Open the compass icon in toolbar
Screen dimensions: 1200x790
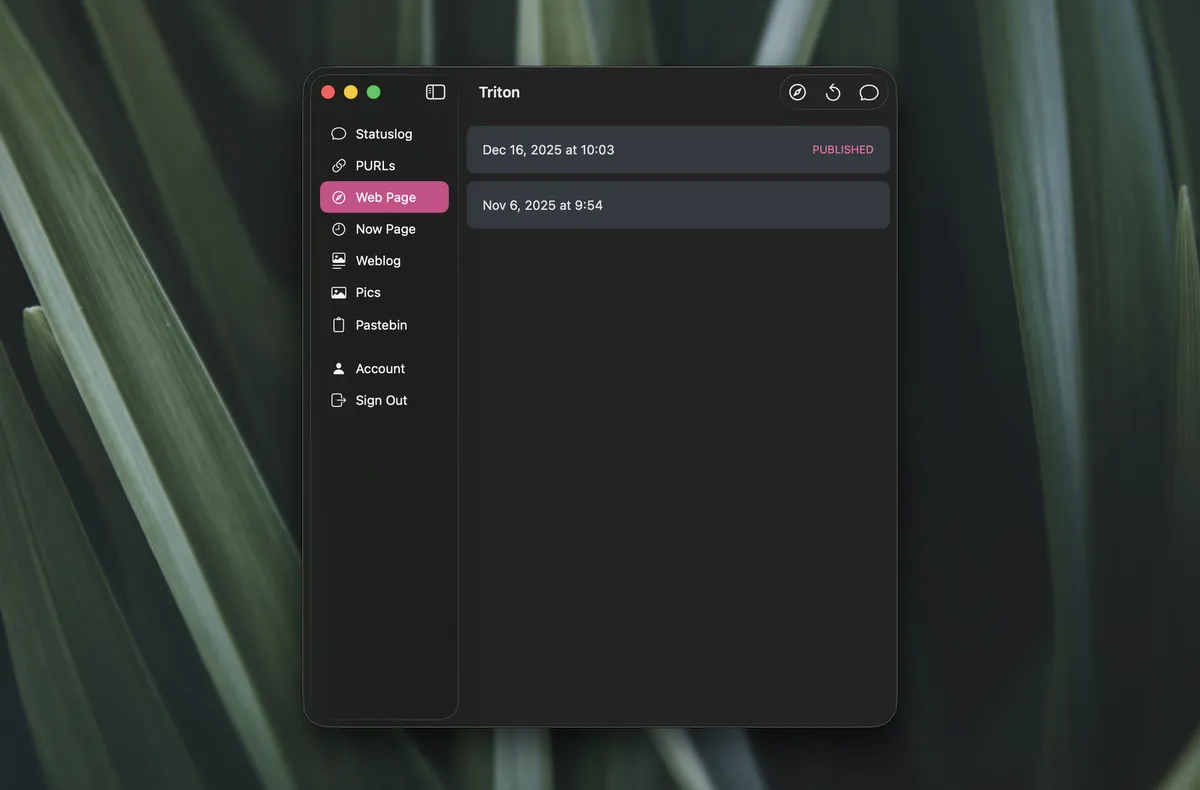click(x=797, y=92)
